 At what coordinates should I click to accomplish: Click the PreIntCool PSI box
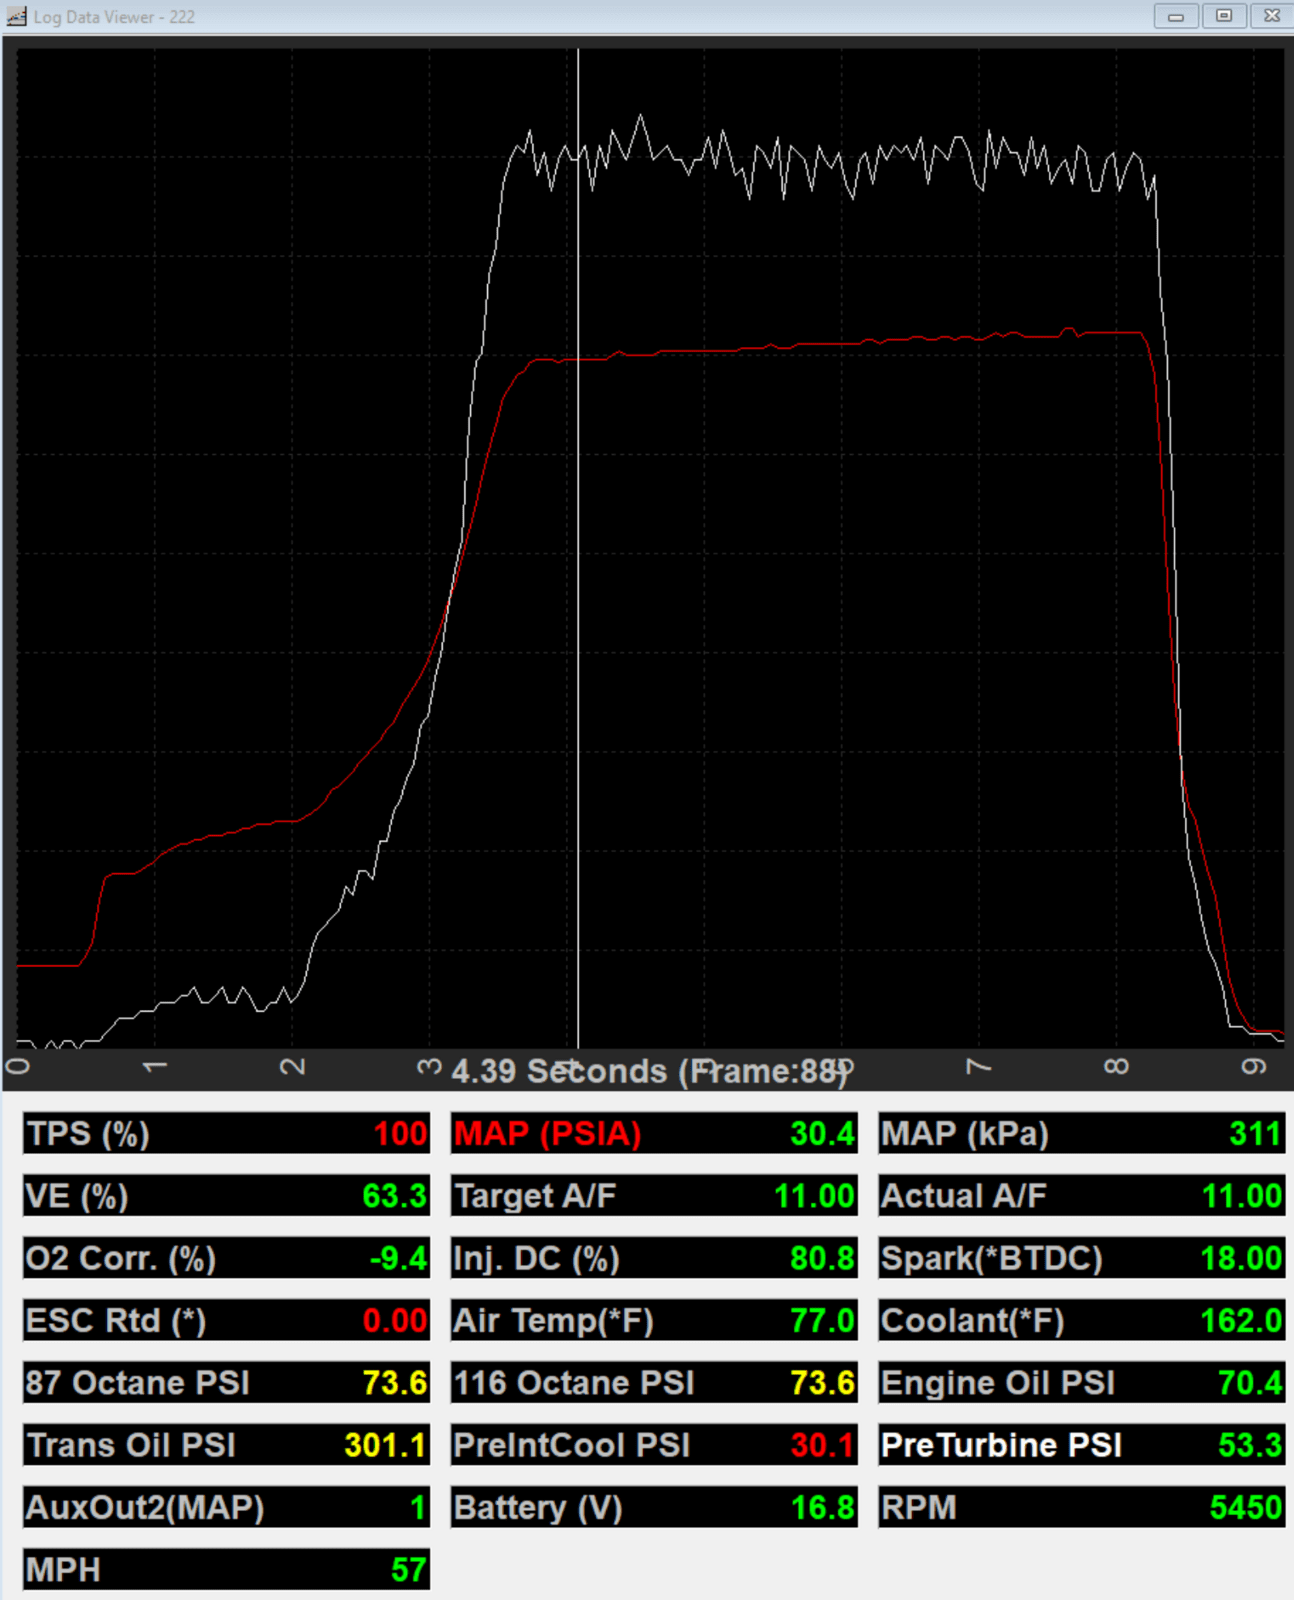(x=655, y=1445)
